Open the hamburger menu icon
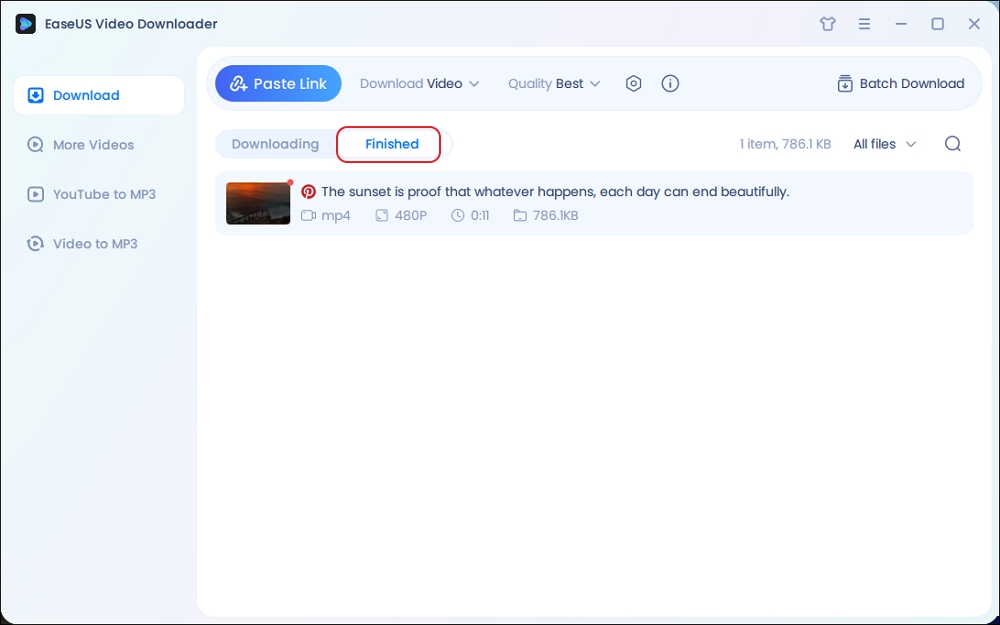This screenshot has width=1000, height=625. coord(864,24)
